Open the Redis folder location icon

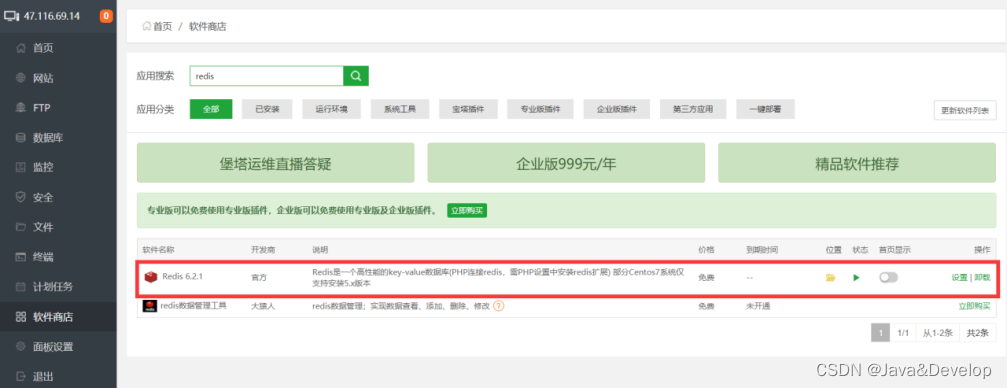tap(830, 278)
